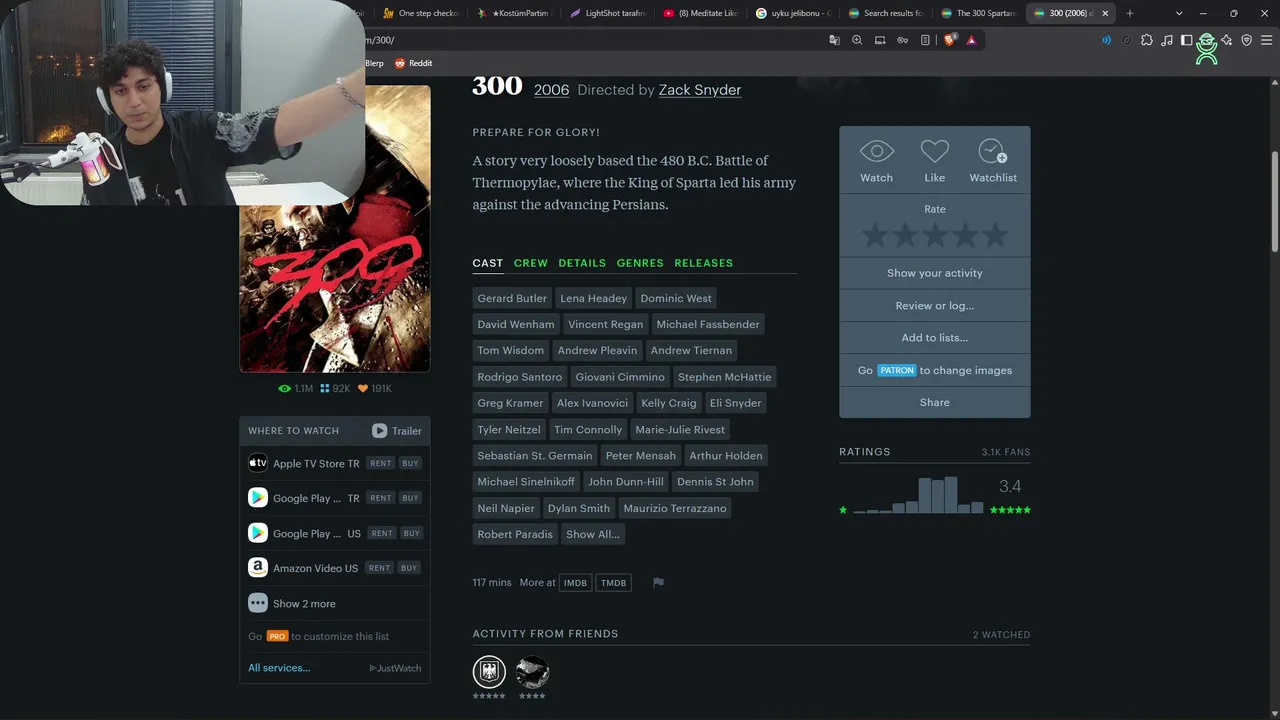Open the Reddit bookmark
The width and height of the screenshot is (1280, 720).
pos(413,63)
